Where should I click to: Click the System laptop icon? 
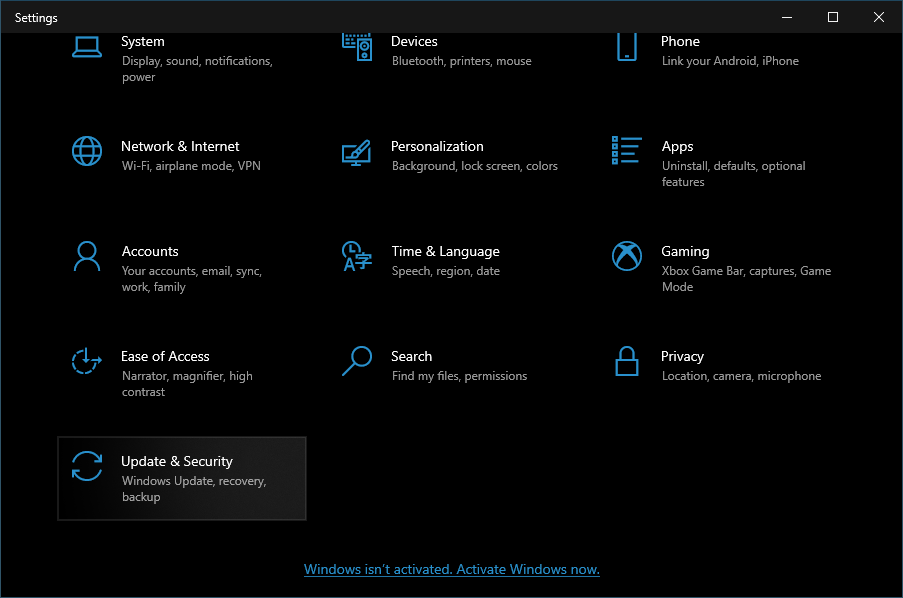point(87,46)
